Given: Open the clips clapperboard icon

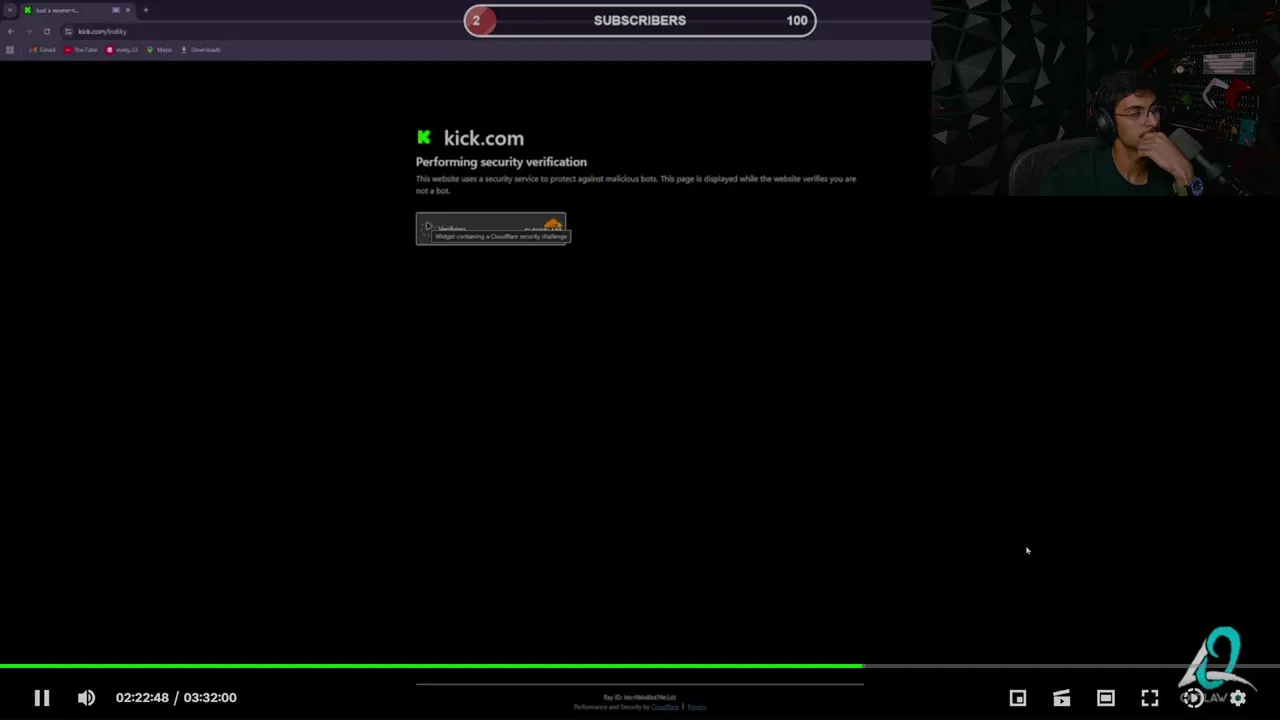Looking at the screenshot, I should tap(1062, 698).
